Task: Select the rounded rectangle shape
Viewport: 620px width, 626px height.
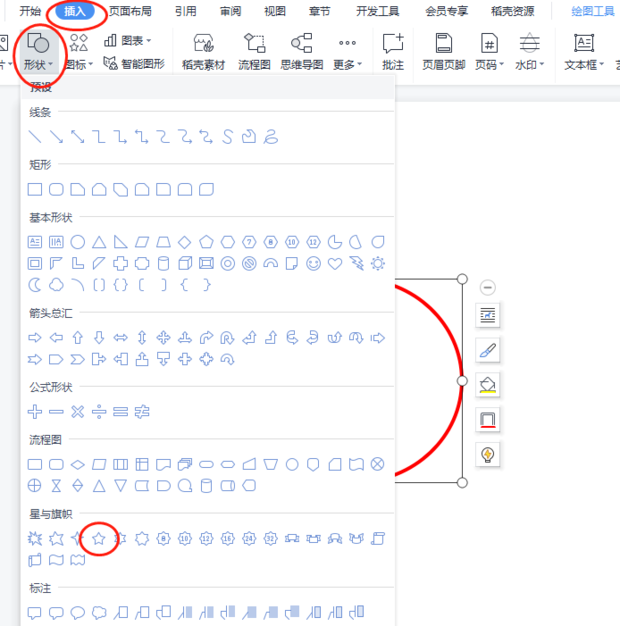Action: coord(56,189)
